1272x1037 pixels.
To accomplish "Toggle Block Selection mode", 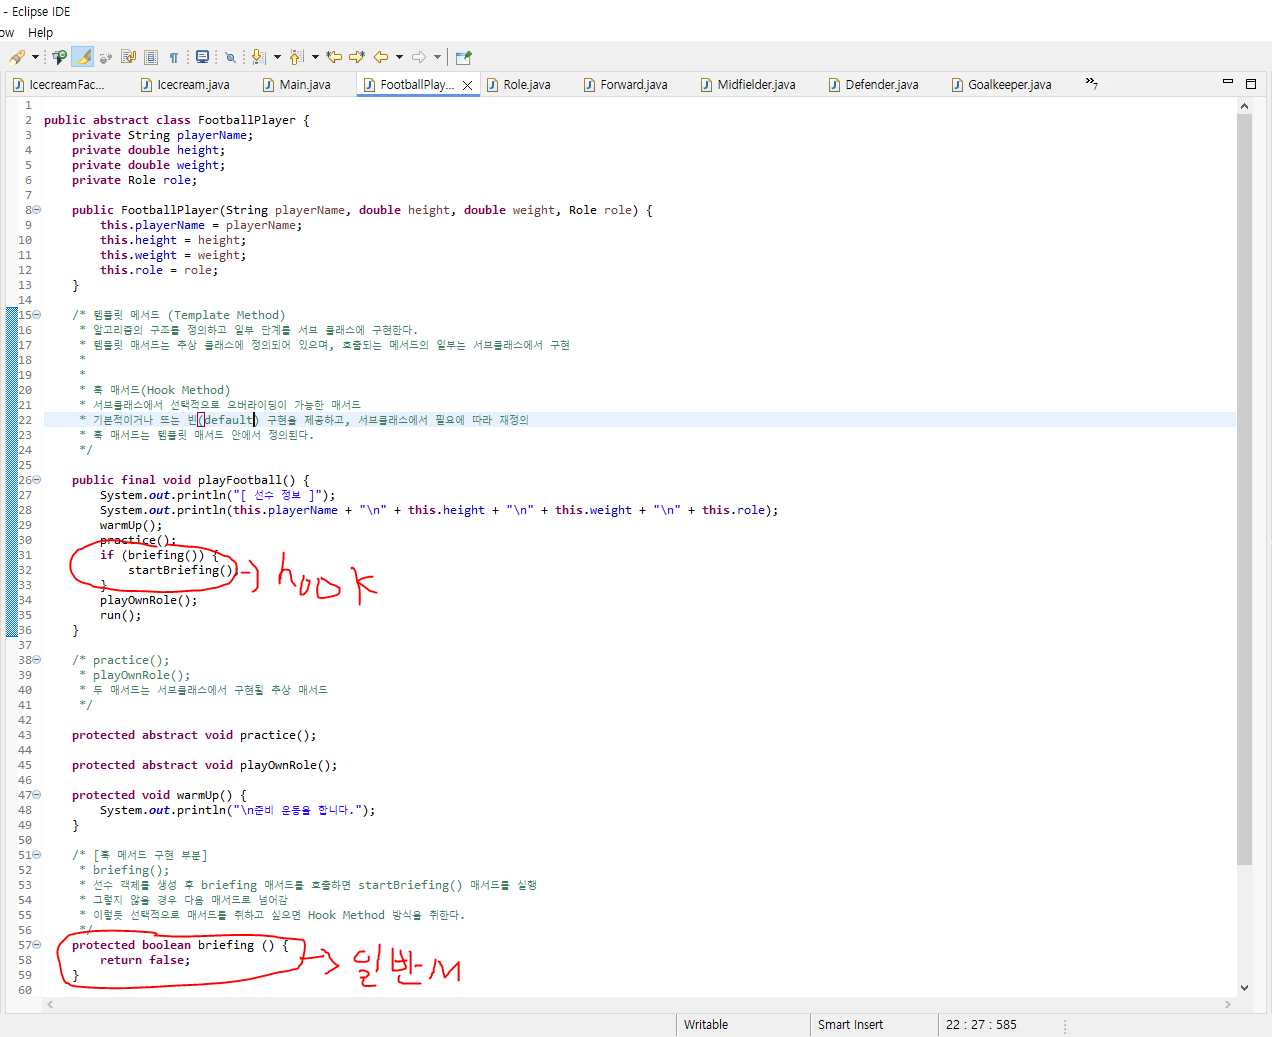I will coord(151,57).
